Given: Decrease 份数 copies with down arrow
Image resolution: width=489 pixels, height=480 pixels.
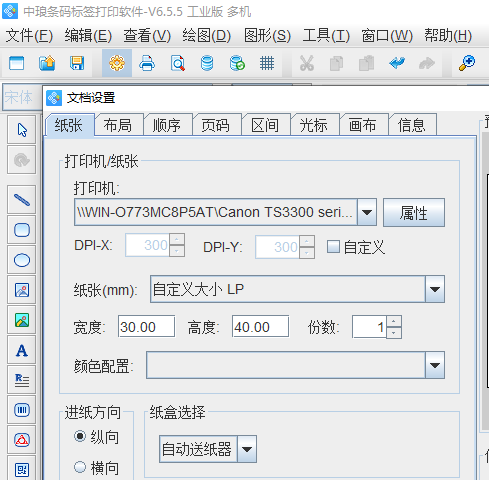Looking at the screenshot, I should click(x=394, y=333).
